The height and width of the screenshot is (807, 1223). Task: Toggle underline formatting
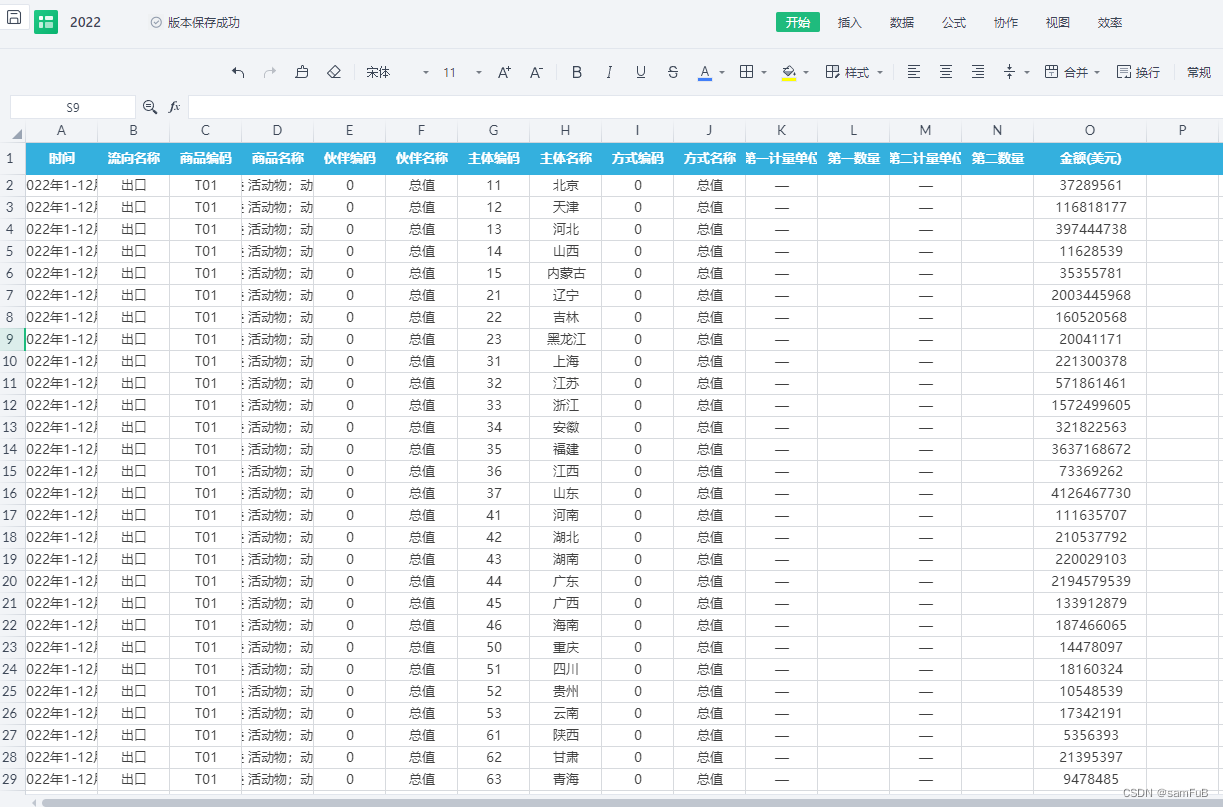tap(641, 72)
